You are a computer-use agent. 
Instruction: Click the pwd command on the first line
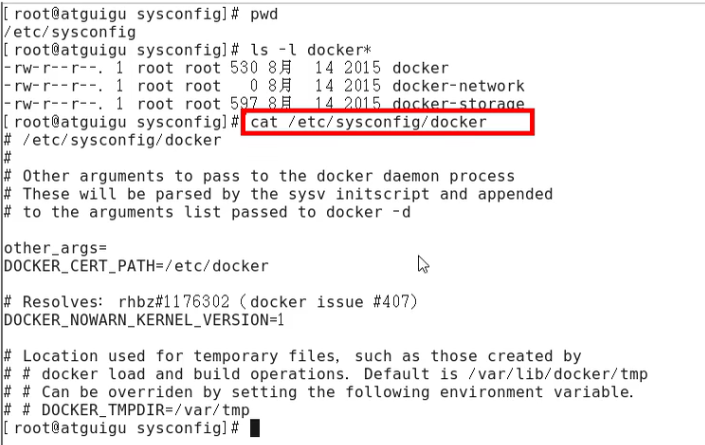[263, 15]
